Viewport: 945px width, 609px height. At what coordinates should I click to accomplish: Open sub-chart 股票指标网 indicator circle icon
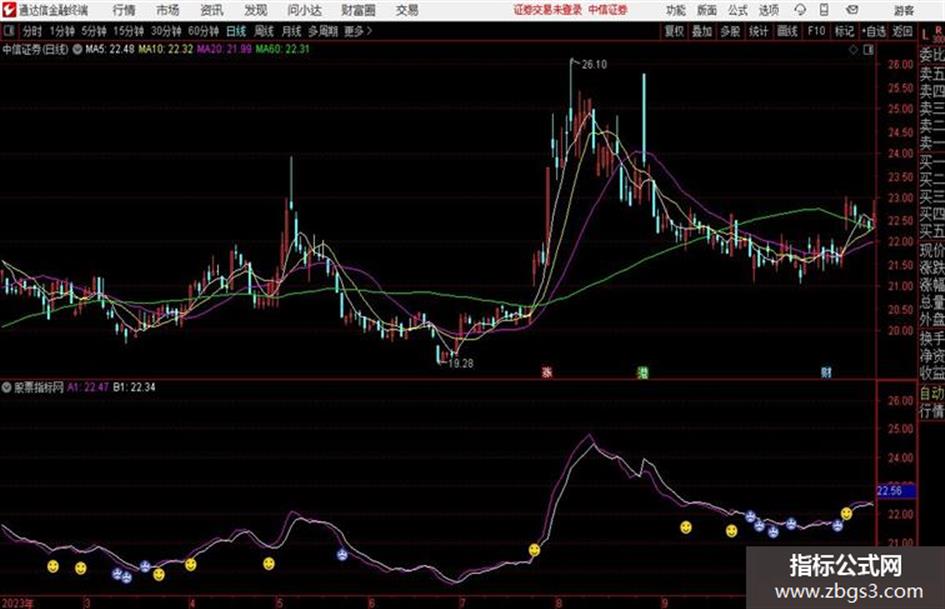[7, 388]
